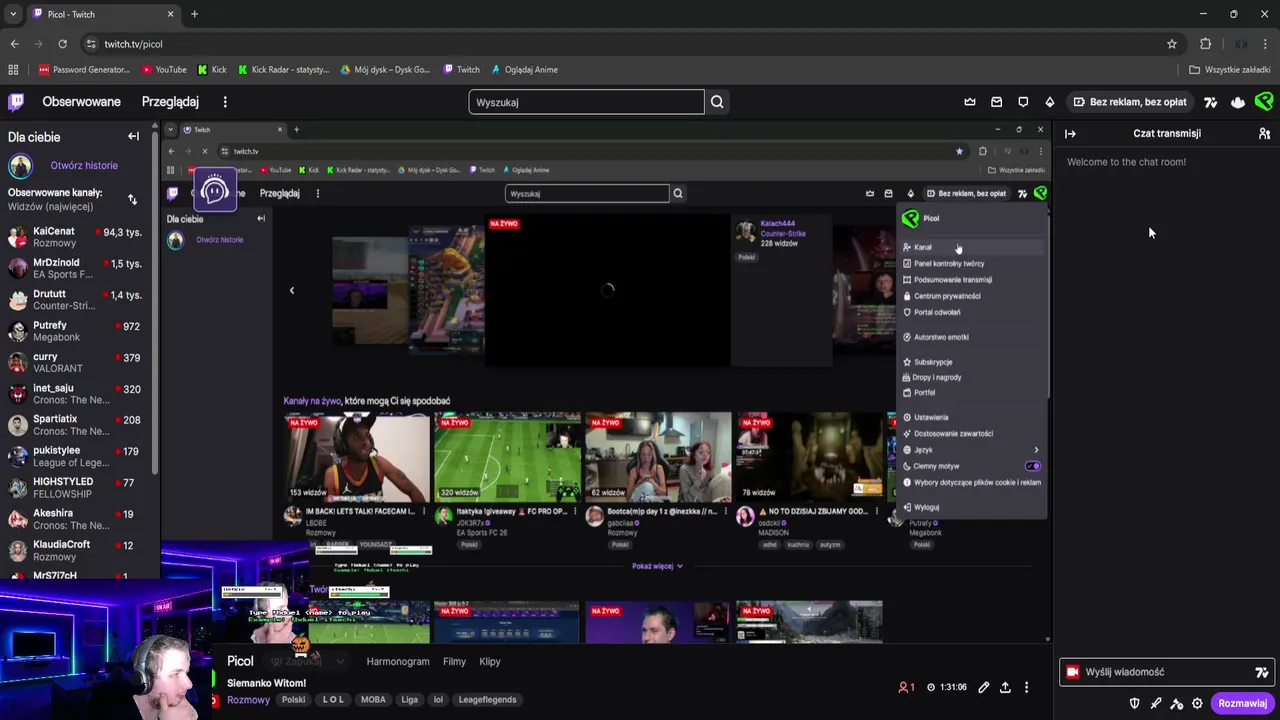Screen dimensions: 1280x720
Task: Click the BetterTTV icon beside the avatar
Action: [x=1238, y=102]
